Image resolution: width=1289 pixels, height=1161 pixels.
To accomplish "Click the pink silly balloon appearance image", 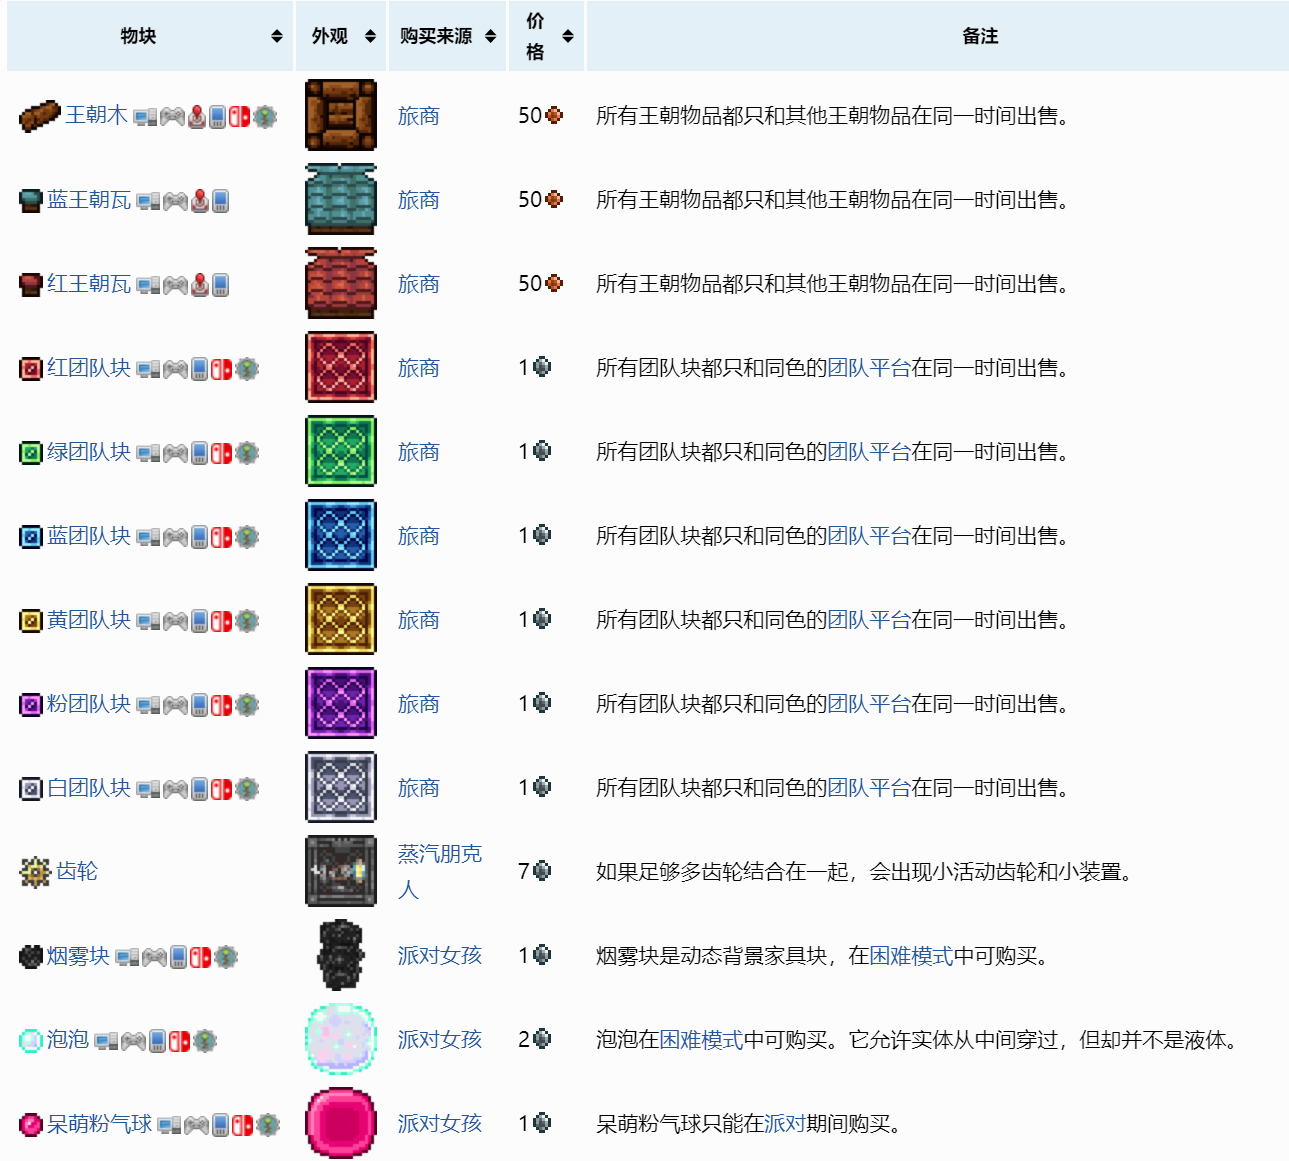I will pos(340,1123).
